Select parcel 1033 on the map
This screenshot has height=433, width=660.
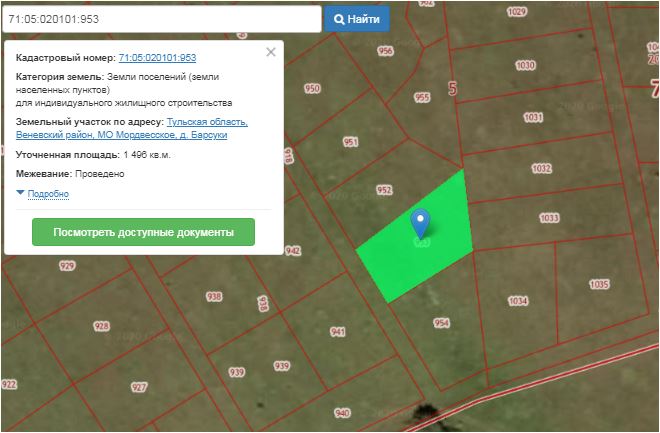tap(548, 218)
